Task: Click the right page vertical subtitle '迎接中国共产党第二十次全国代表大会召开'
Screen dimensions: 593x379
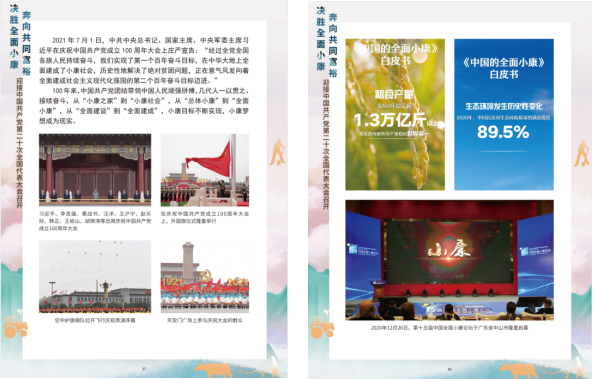Action: pos(326,144)
